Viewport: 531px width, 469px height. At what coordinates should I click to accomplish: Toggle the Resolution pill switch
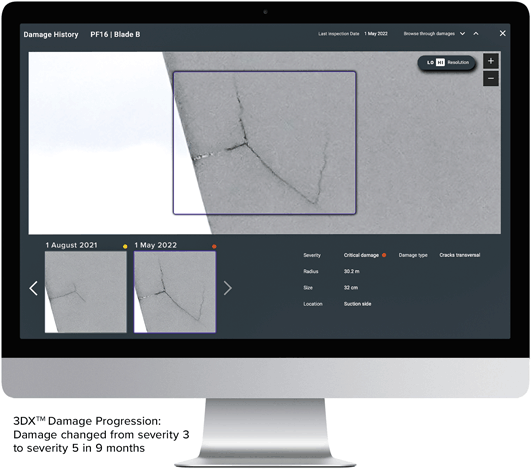coord(447,63)
